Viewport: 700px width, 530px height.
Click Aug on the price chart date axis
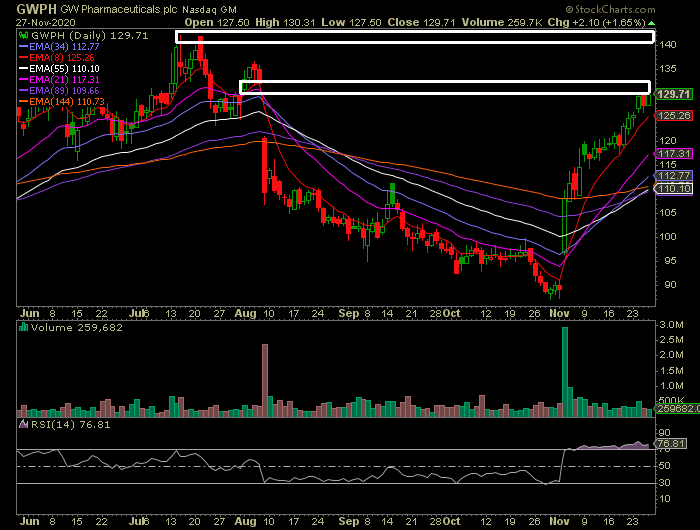point(246,313)
